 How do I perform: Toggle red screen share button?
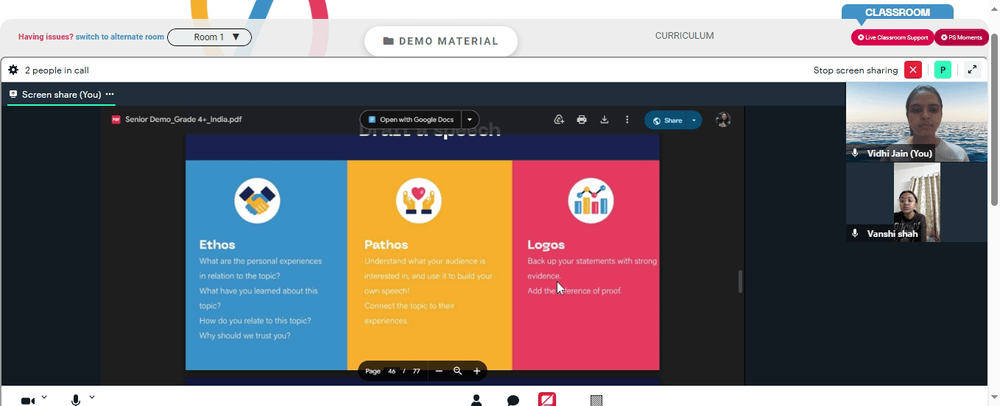(x=547, y=400)
